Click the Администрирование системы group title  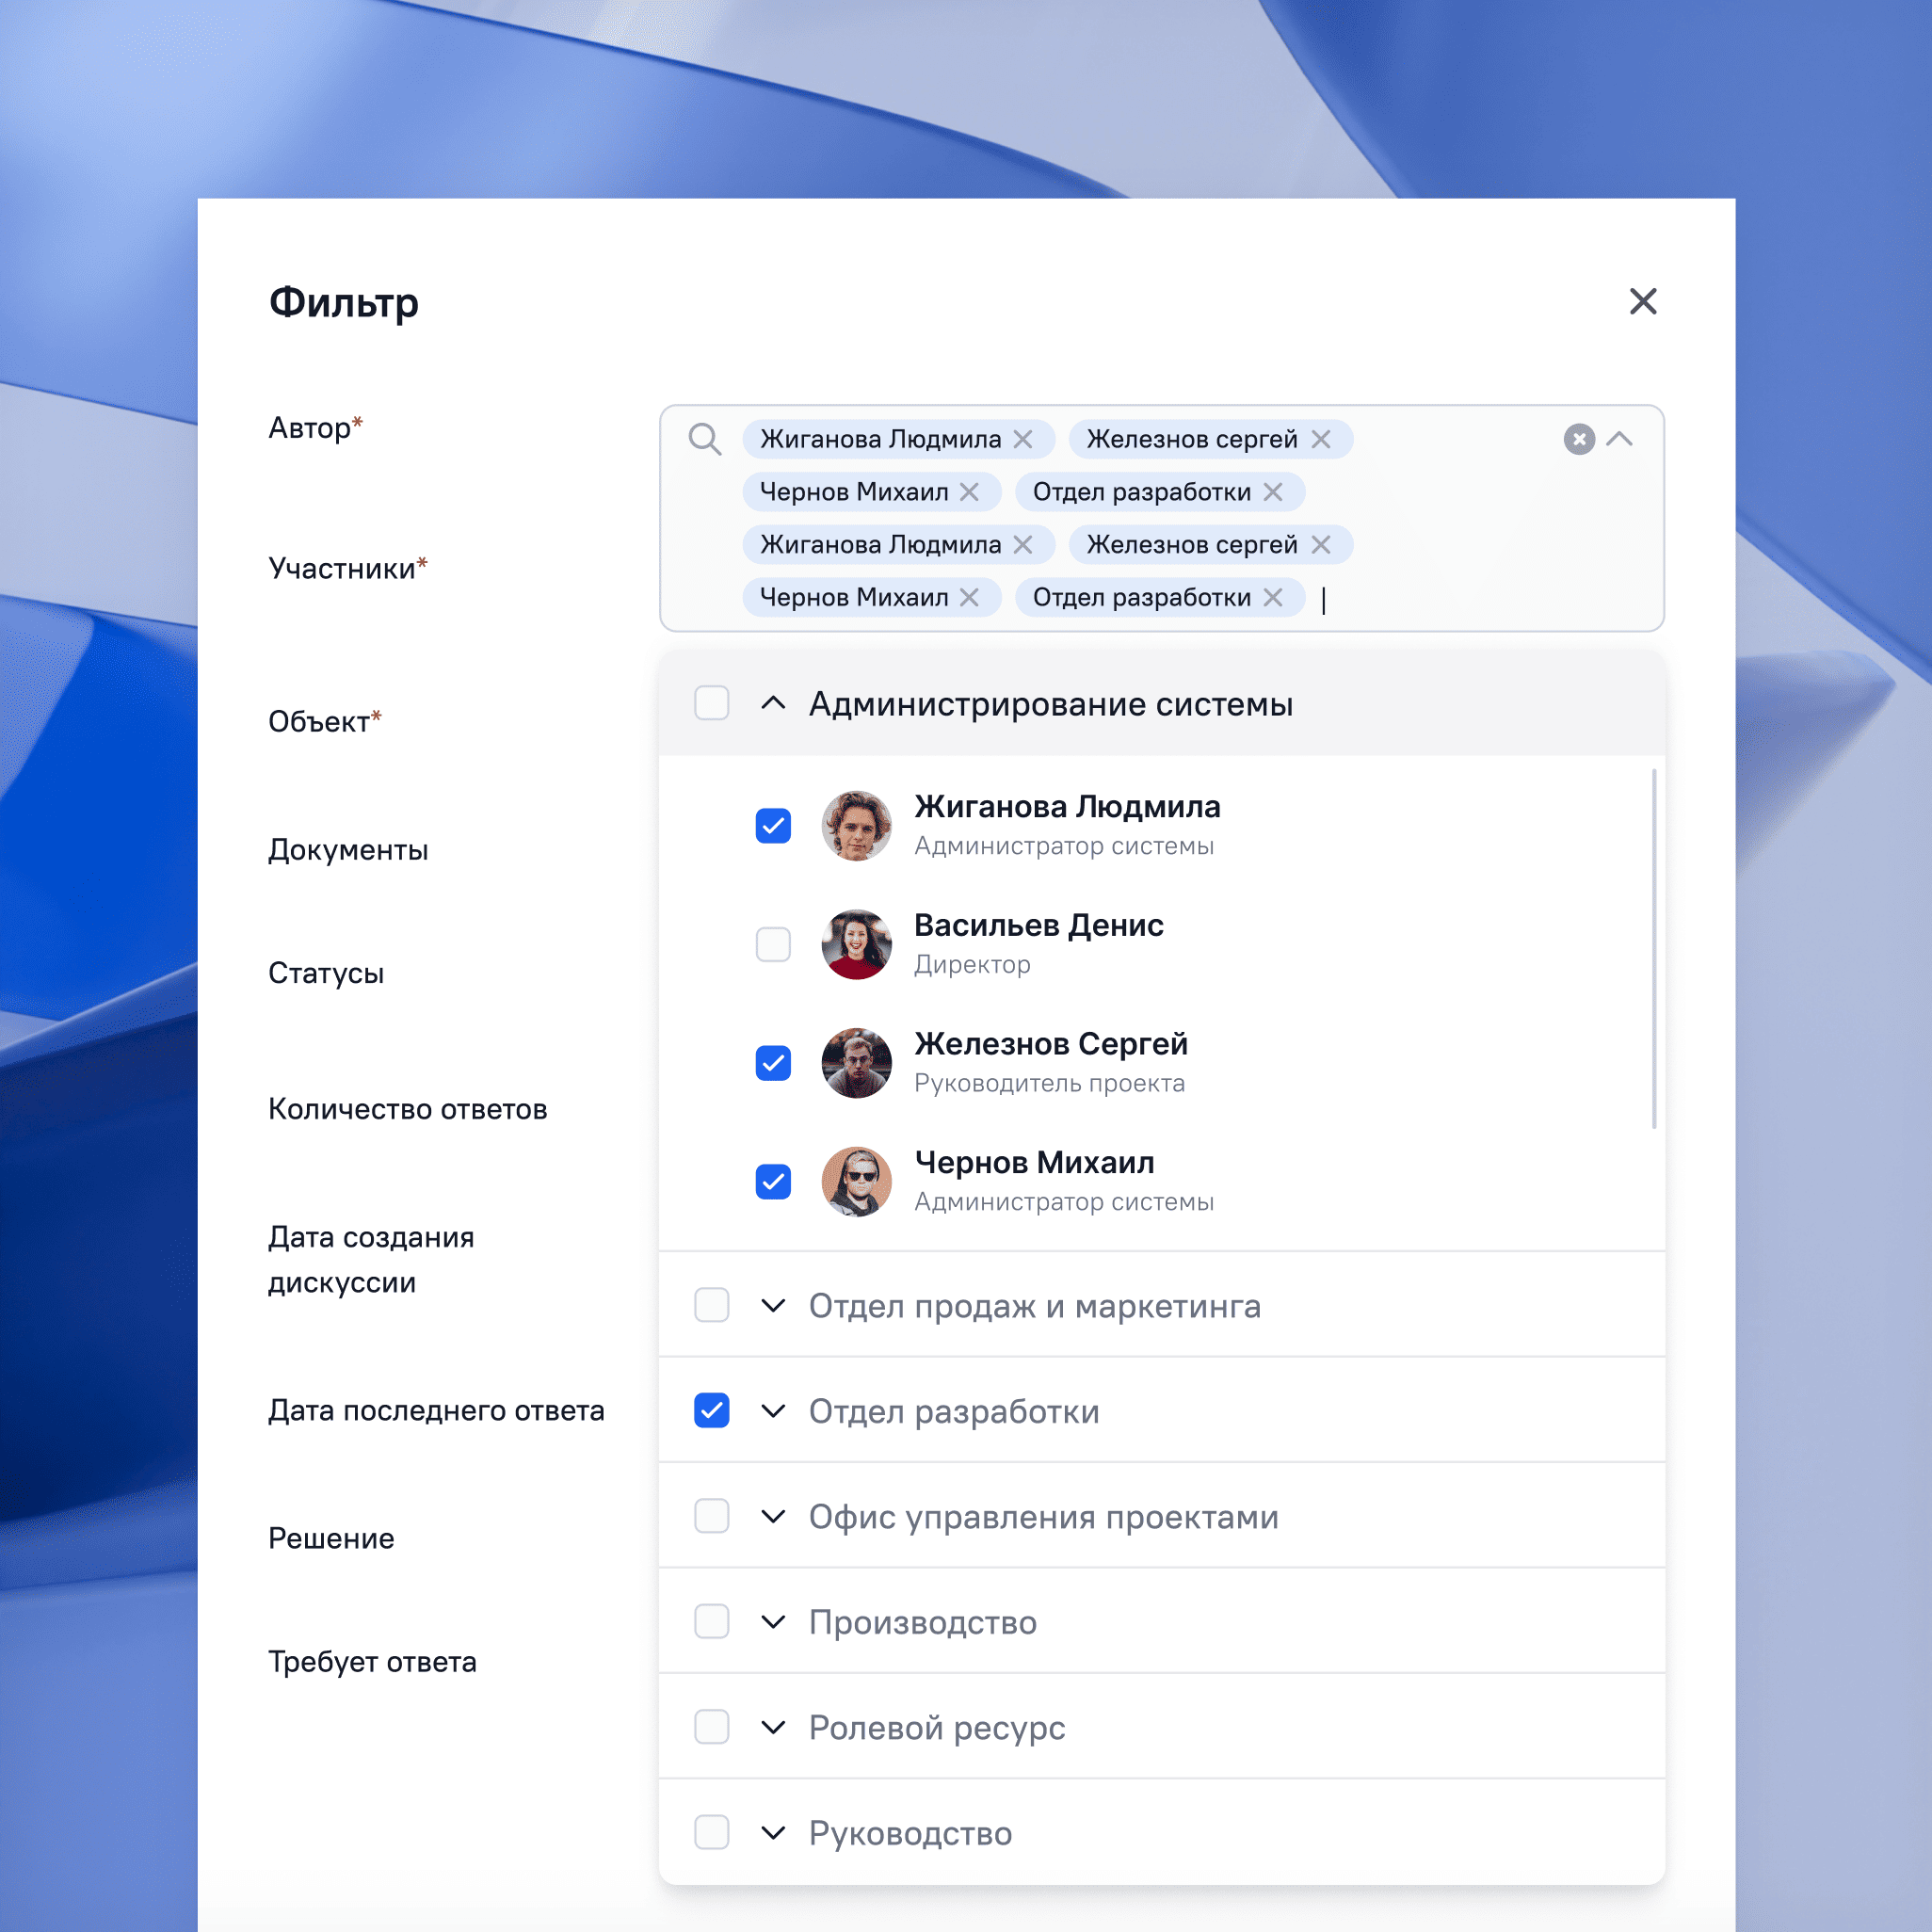click(1050, 704)
